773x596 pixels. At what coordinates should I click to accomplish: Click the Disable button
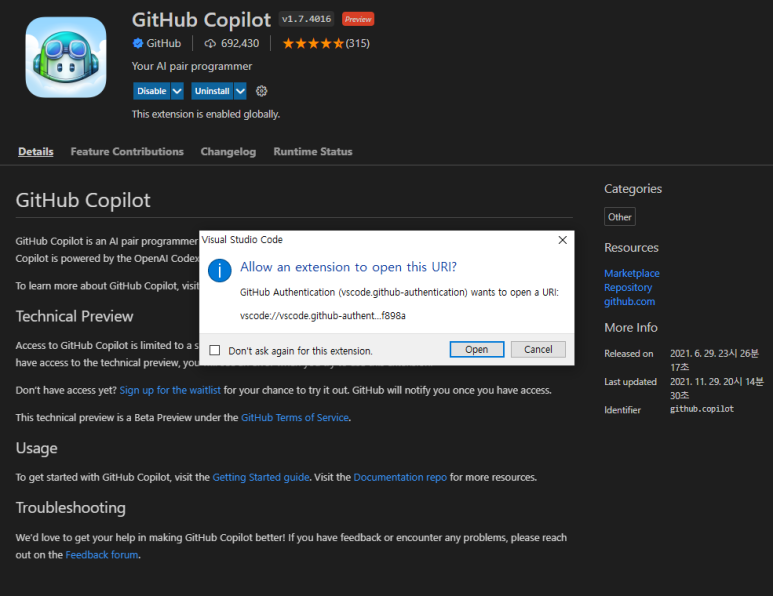(151, 91)
